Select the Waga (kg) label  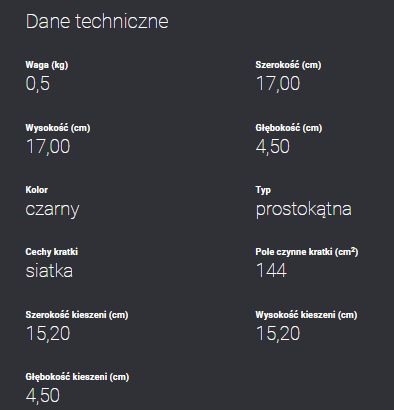pos(47,65)
